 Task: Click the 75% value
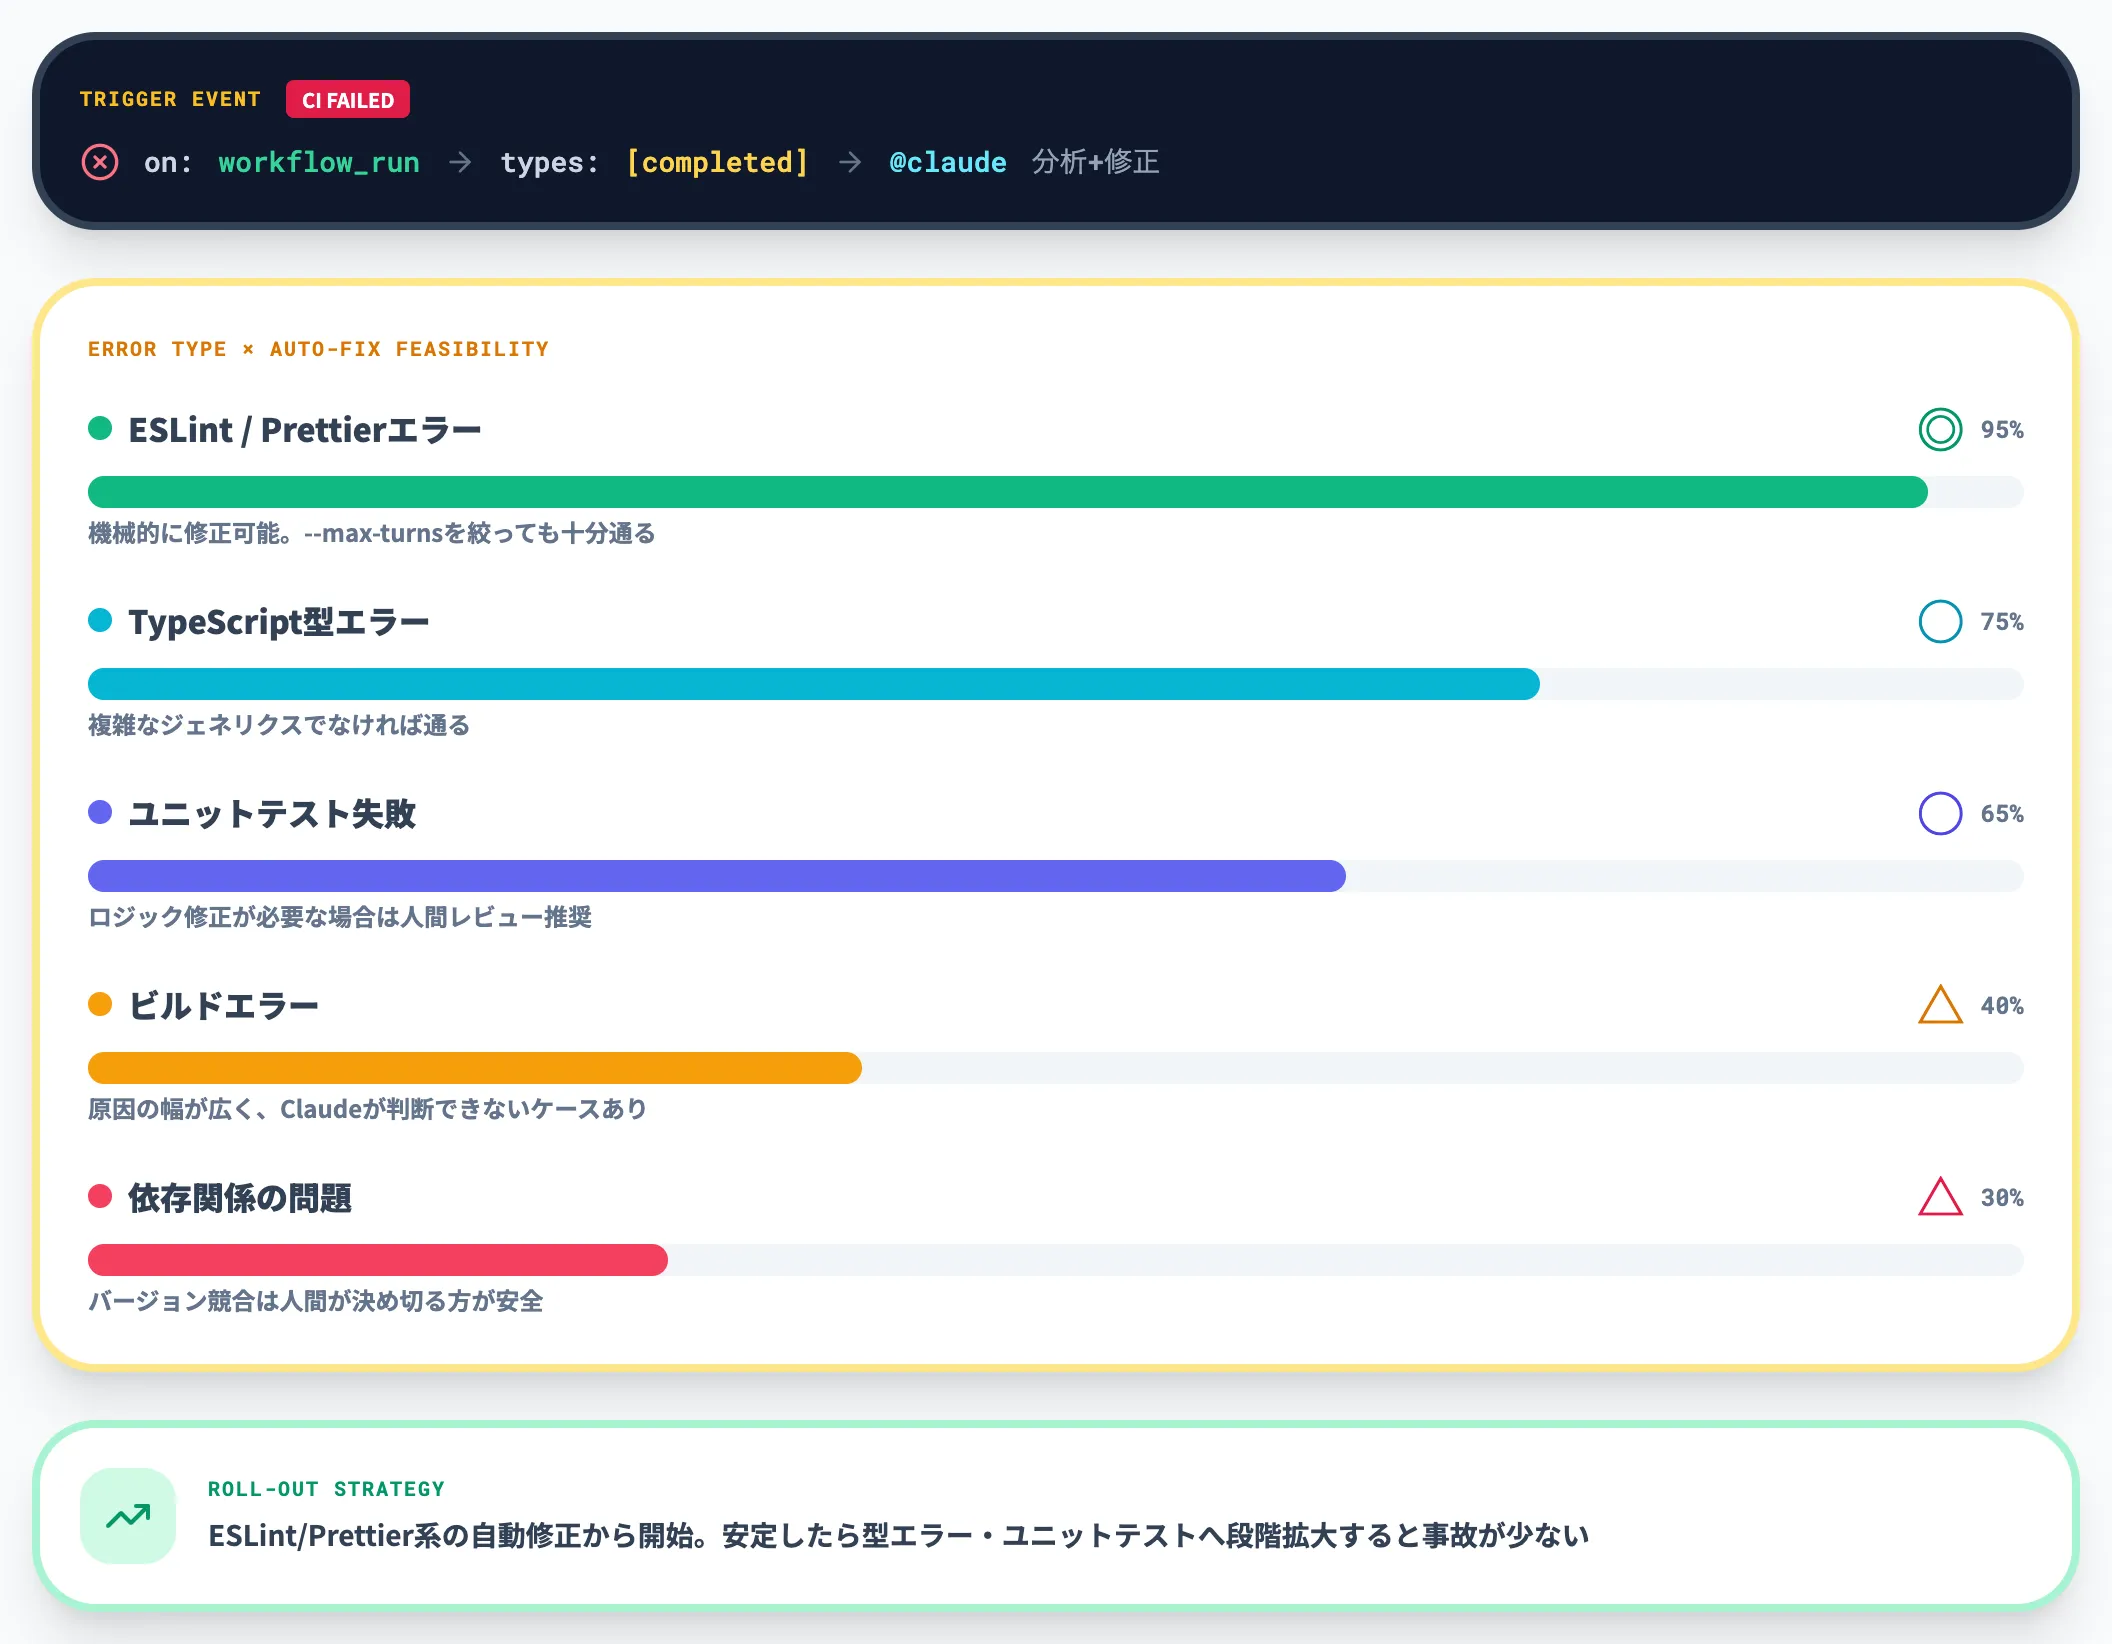(x=2002, y=622)
